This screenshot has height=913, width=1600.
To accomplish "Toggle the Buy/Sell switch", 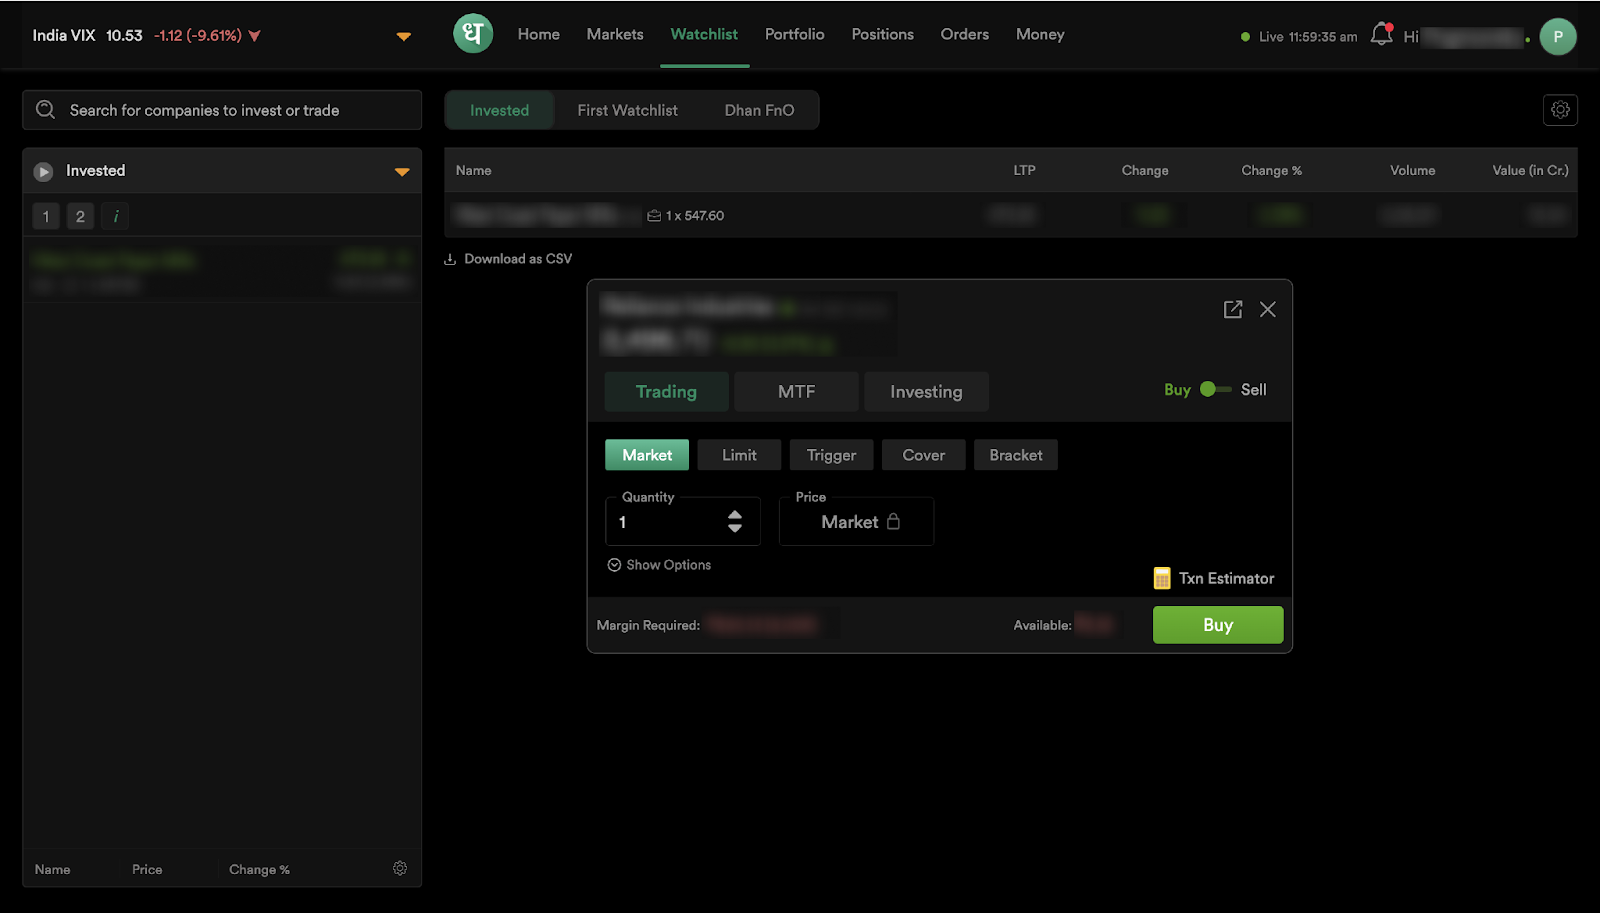I will click(1215, 390).
